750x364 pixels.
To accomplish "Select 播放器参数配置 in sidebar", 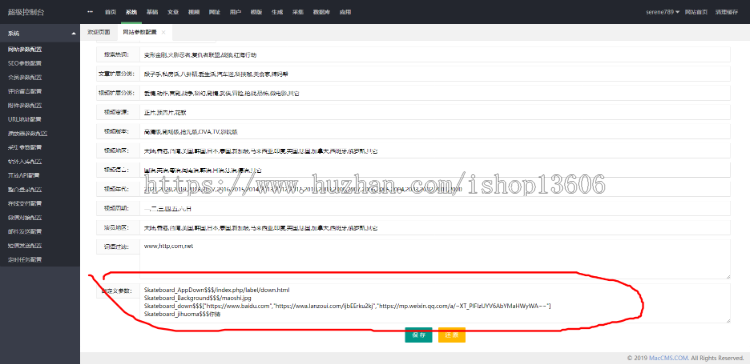I will [x=28, y=133].
